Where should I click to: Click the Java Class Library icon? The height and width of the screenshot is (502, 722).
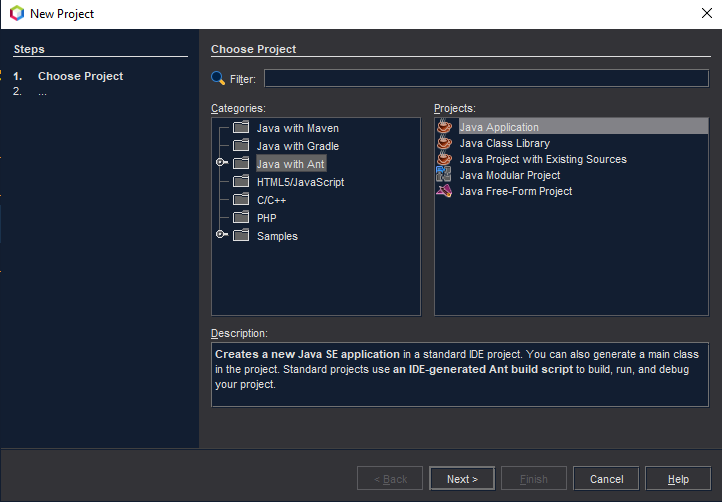coord(444,143)
